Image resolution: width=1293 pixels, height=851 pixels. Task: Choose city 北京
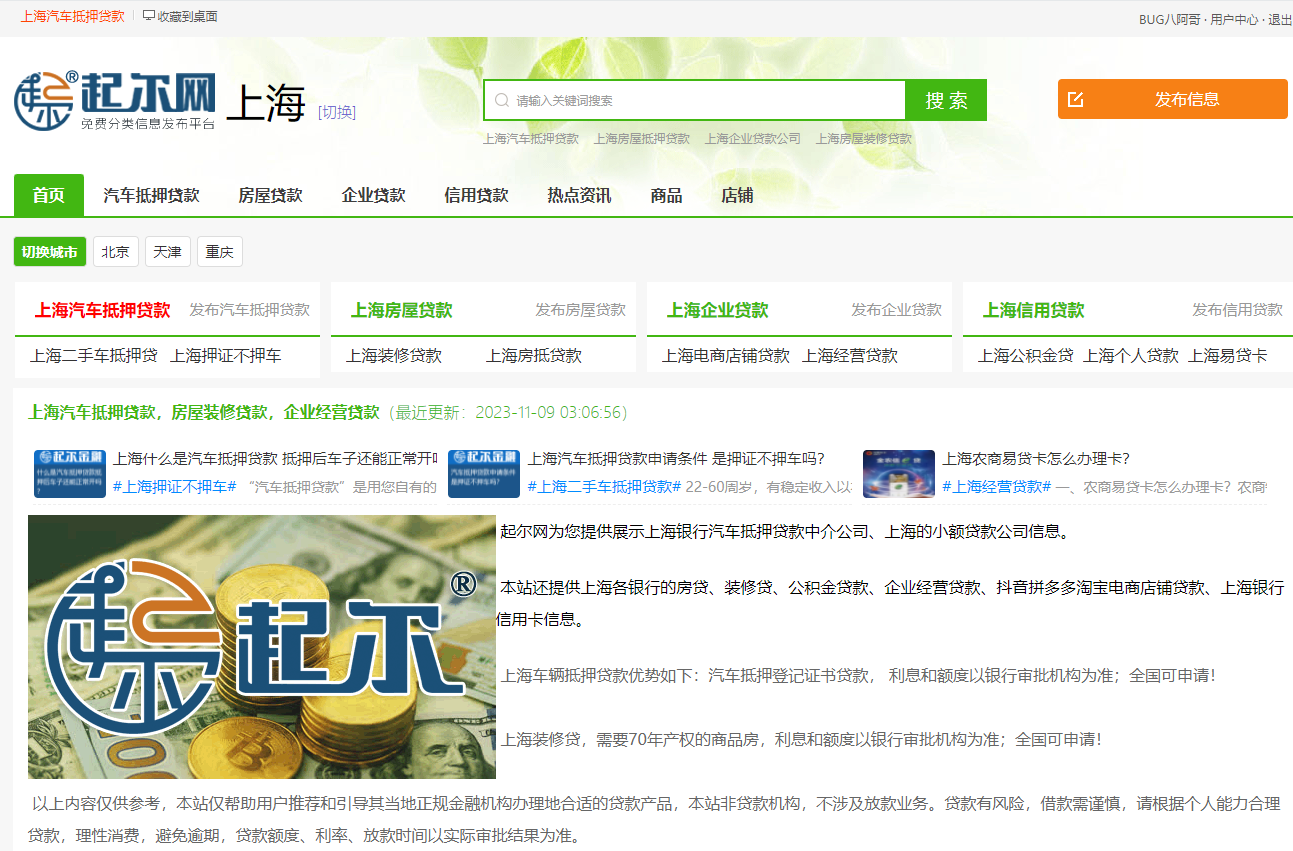point(116,252)
